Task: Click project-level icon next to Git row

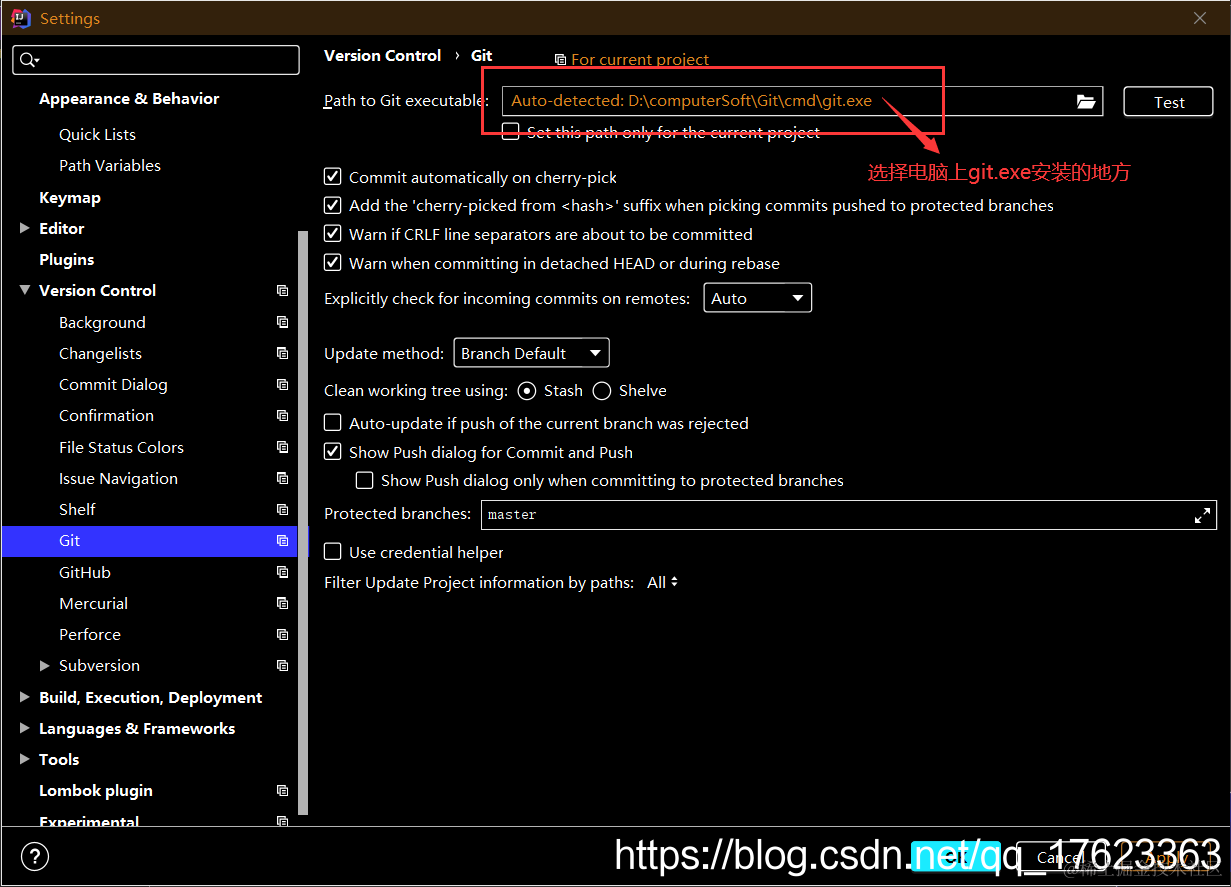Action: (x=282, y=541)
